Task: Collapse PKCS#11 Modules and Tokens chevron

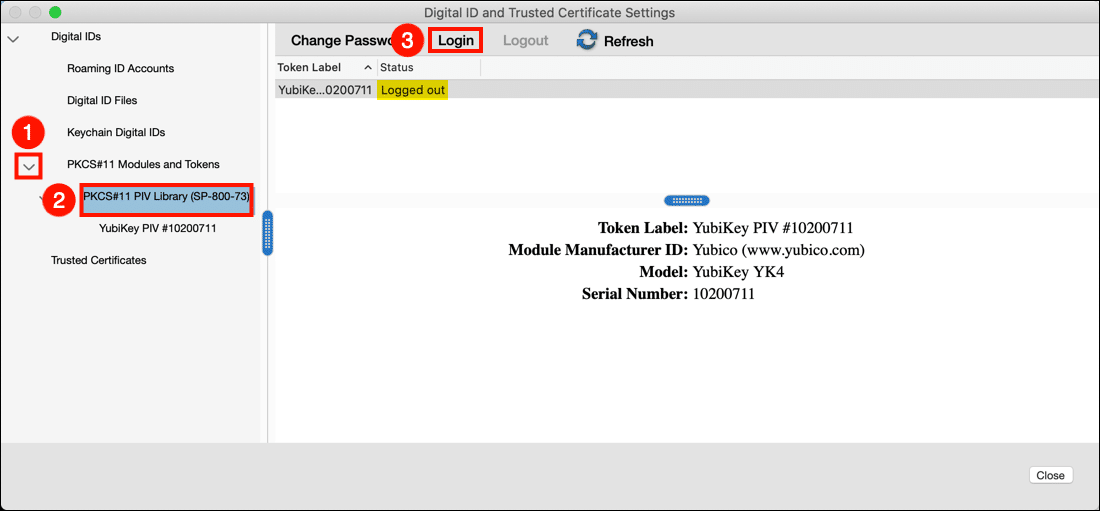Action: click(29, 165)
